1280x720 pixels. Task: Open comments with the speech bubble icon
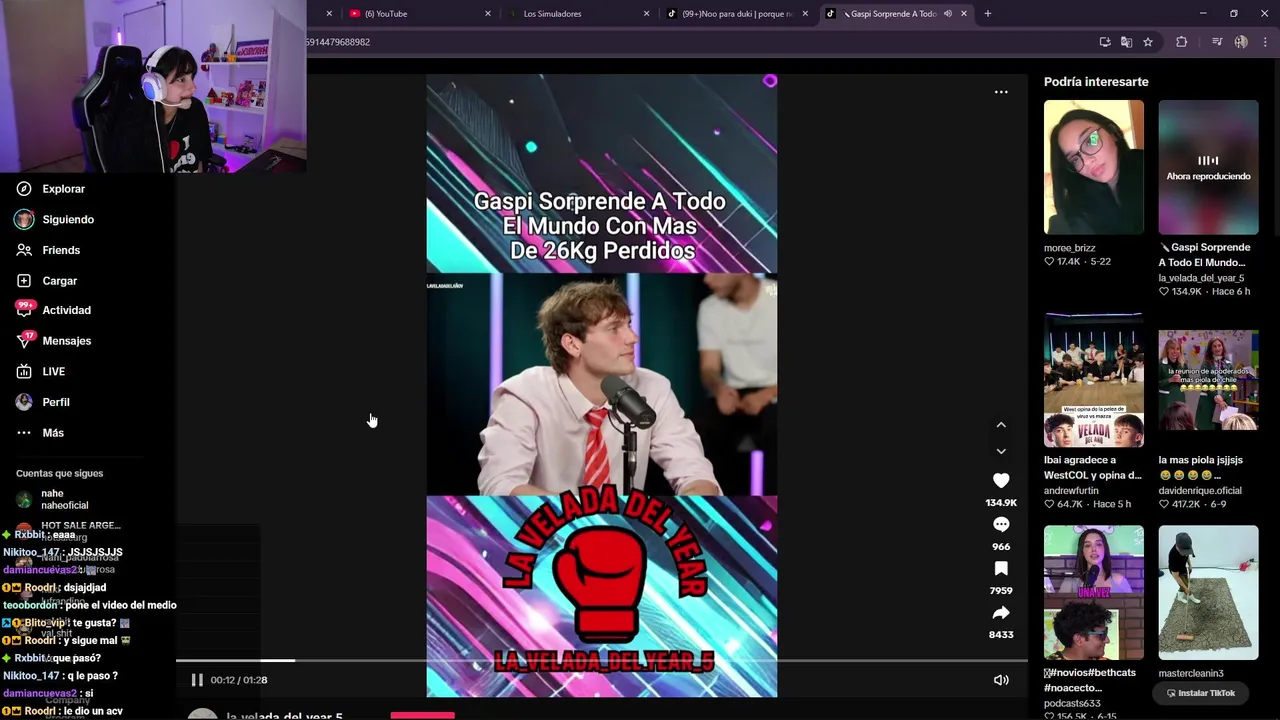tap(1001, 525)
